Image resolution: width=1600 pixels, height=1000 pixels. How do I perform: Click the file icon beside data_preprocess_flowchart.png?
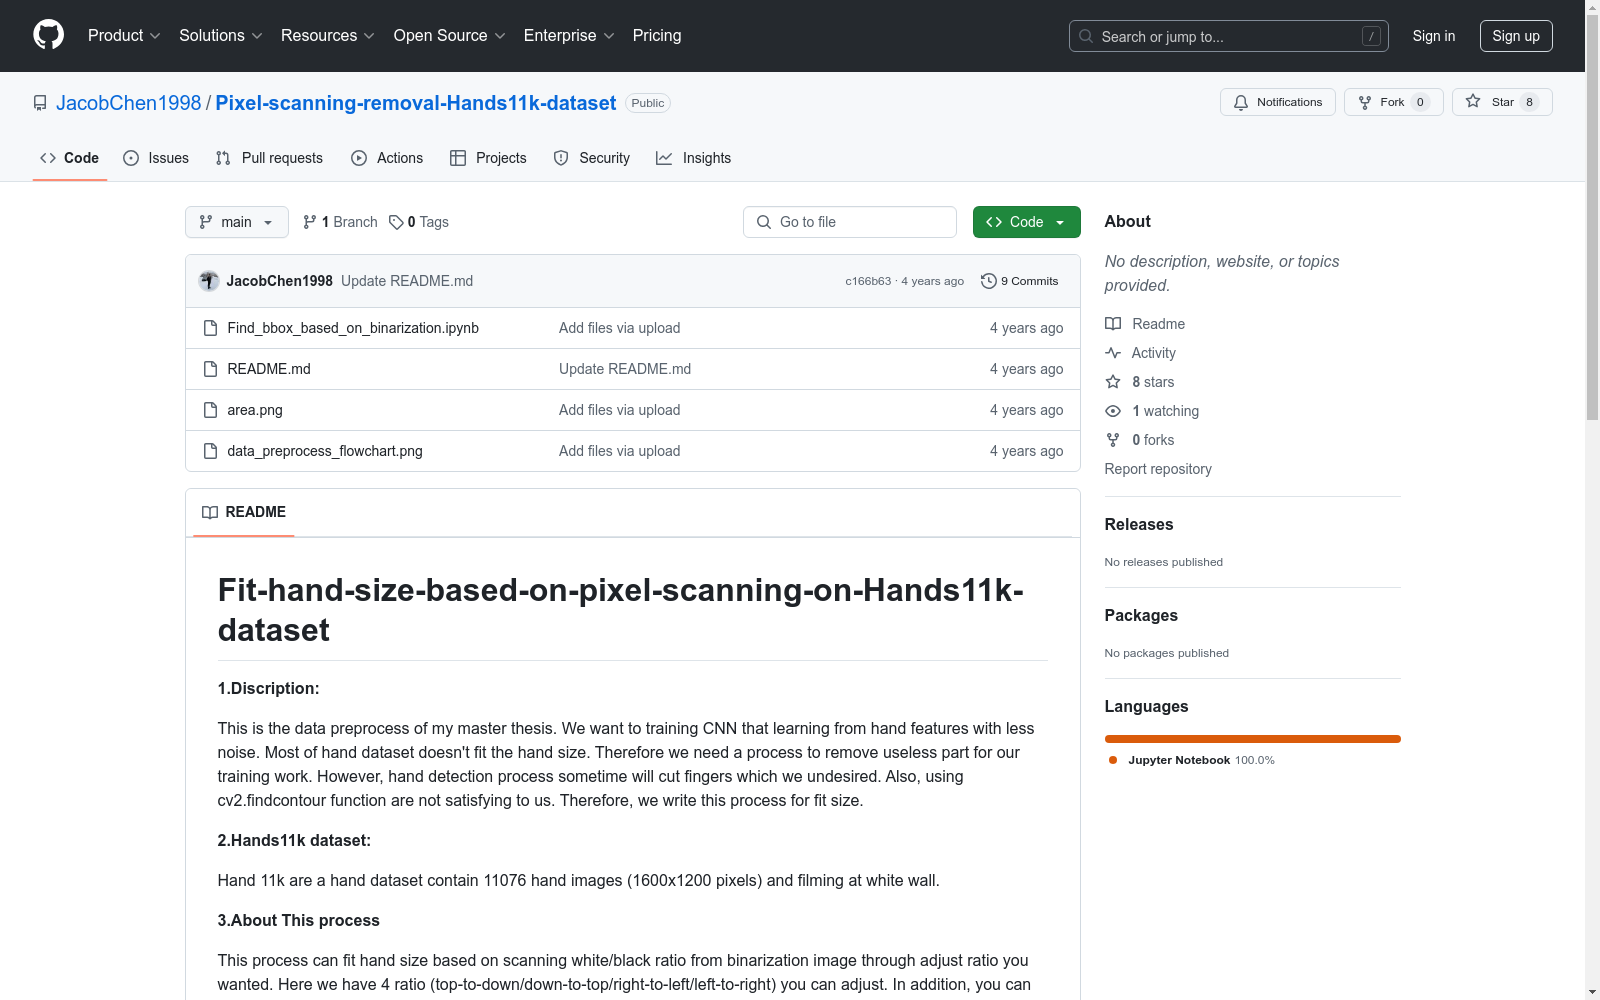tap(210, 451)
